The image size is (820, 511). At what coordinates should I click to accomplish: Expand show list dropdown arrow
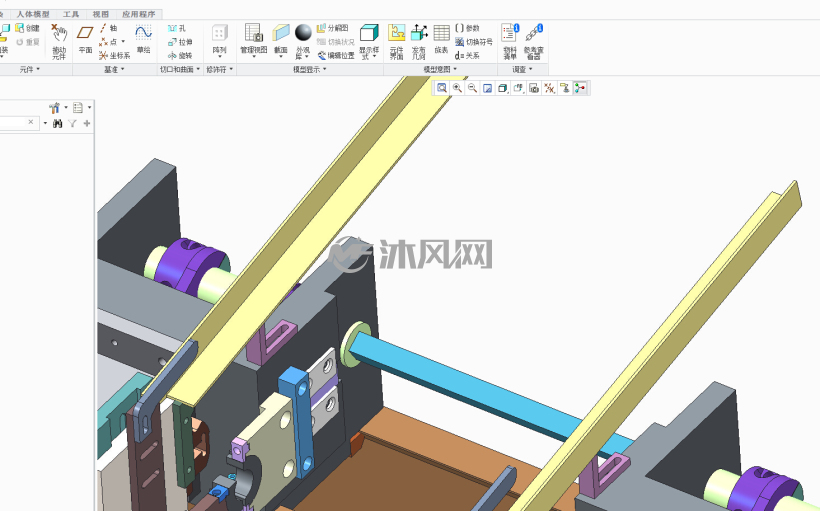[89, 108]
